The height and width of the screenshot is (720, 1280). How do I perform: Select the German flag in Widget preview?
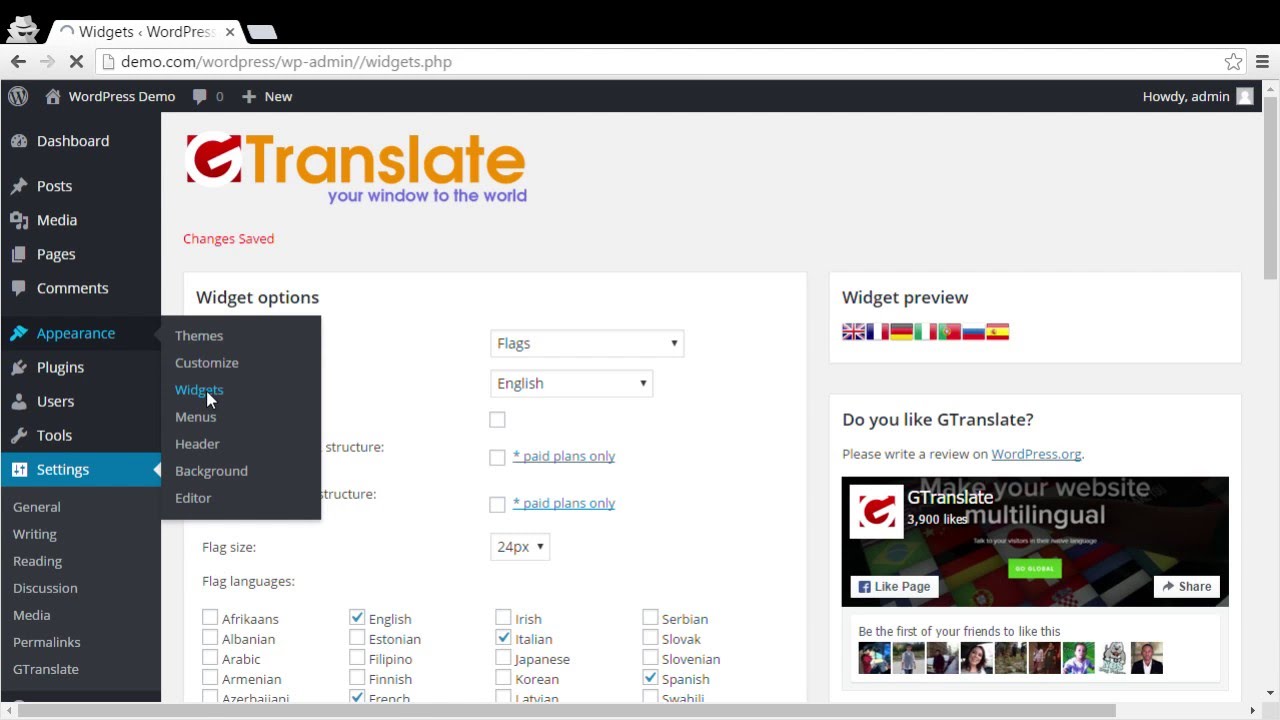[x=902, y=332]
